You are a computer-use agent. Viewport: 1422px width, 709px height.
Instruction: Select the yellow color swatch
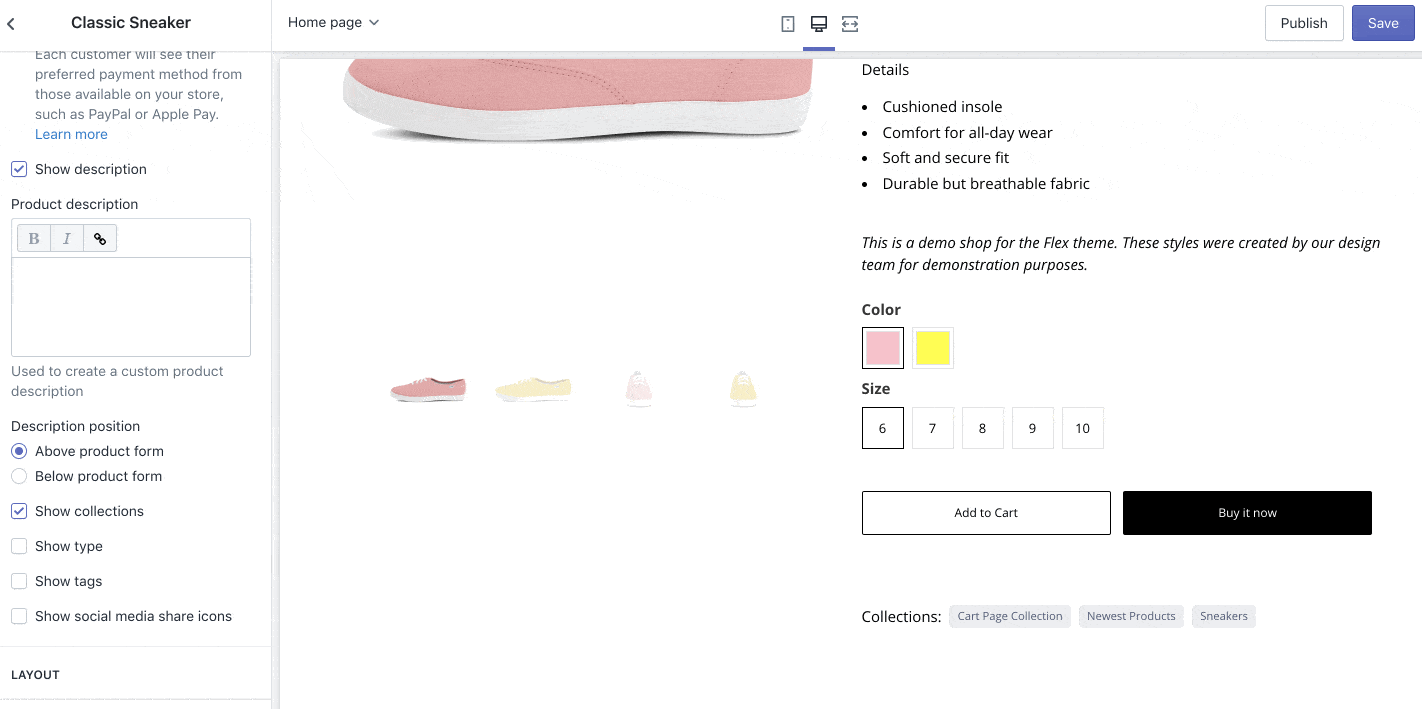[x=933, y=348]
